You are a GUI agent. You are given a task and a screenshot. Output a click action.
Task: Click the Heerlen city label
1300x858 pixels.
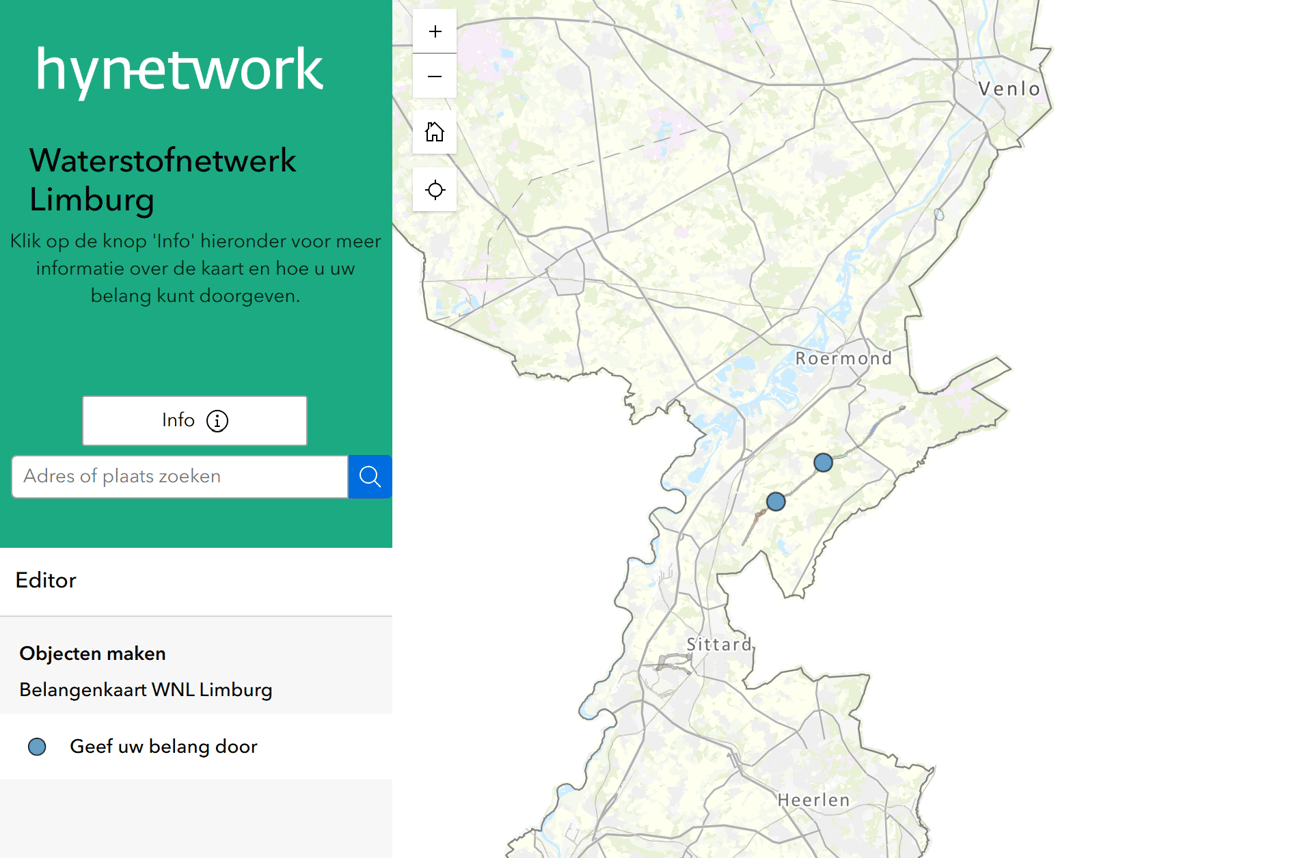(813, 800)
